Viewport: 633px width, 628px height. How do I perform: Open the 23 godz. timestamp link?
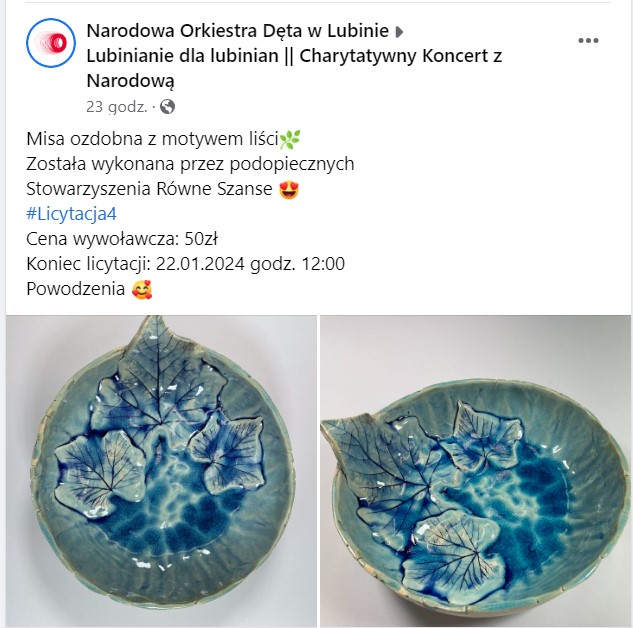click(x=116, y=107)
